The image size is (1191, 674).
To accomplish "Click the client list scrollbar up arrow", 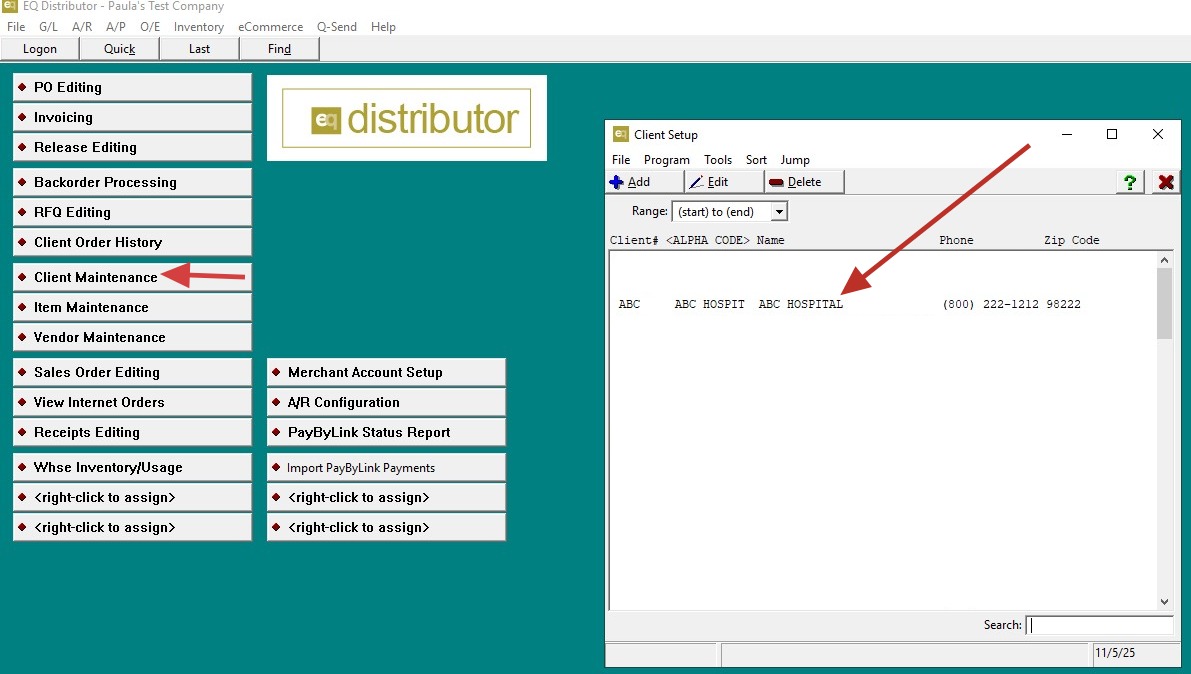I will pyautogui.click(x=1164, y=260).
